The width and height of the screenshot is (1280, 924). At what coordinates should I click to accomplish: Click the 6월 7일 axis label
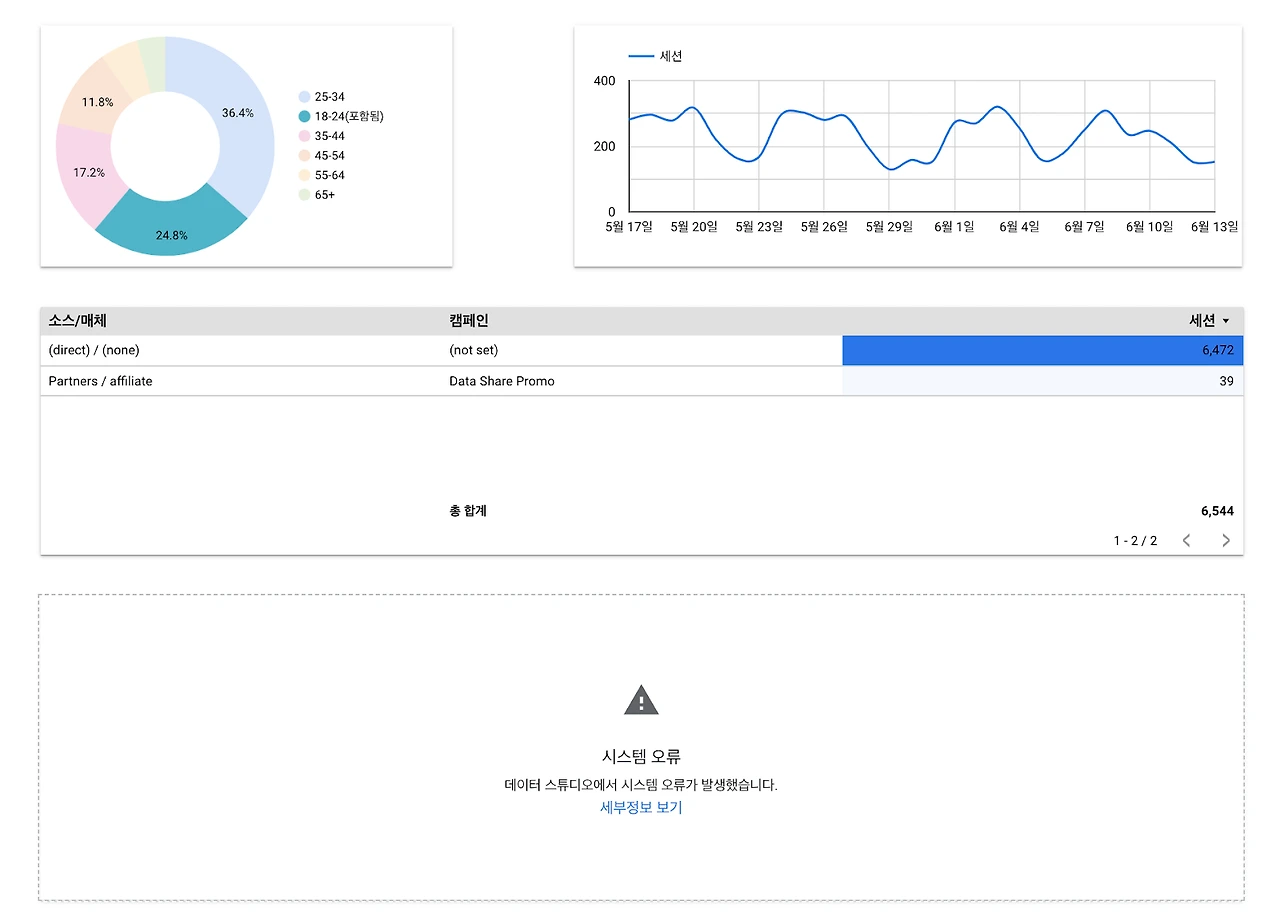[x=1084, y=227]
